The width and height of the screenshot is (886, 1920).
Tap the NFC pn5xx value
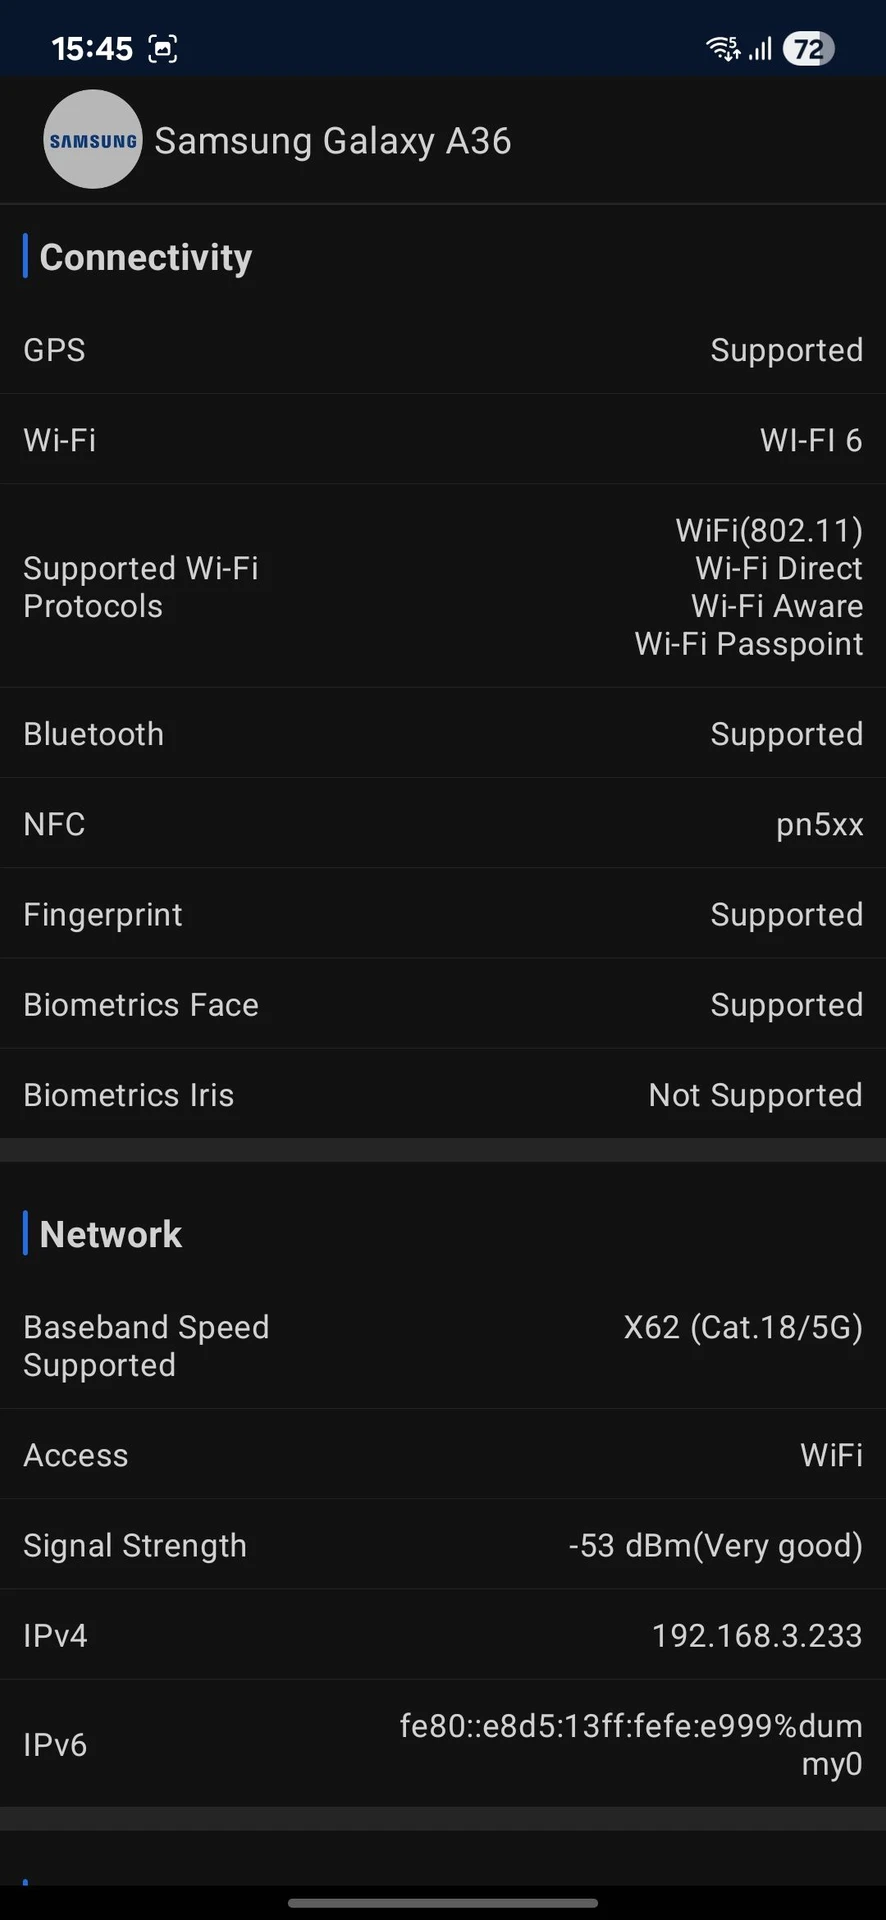(819, 824)
